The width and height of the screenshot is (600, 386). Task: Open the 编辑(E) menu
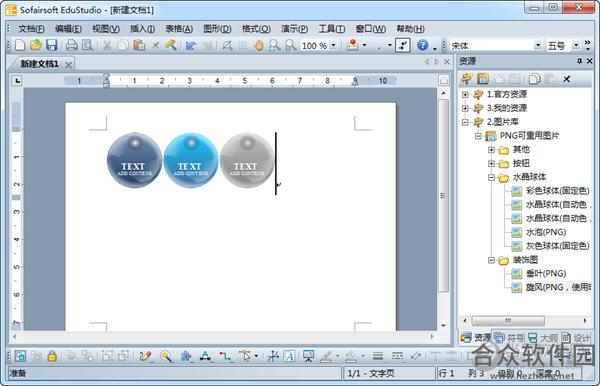[x=68, y=29]
